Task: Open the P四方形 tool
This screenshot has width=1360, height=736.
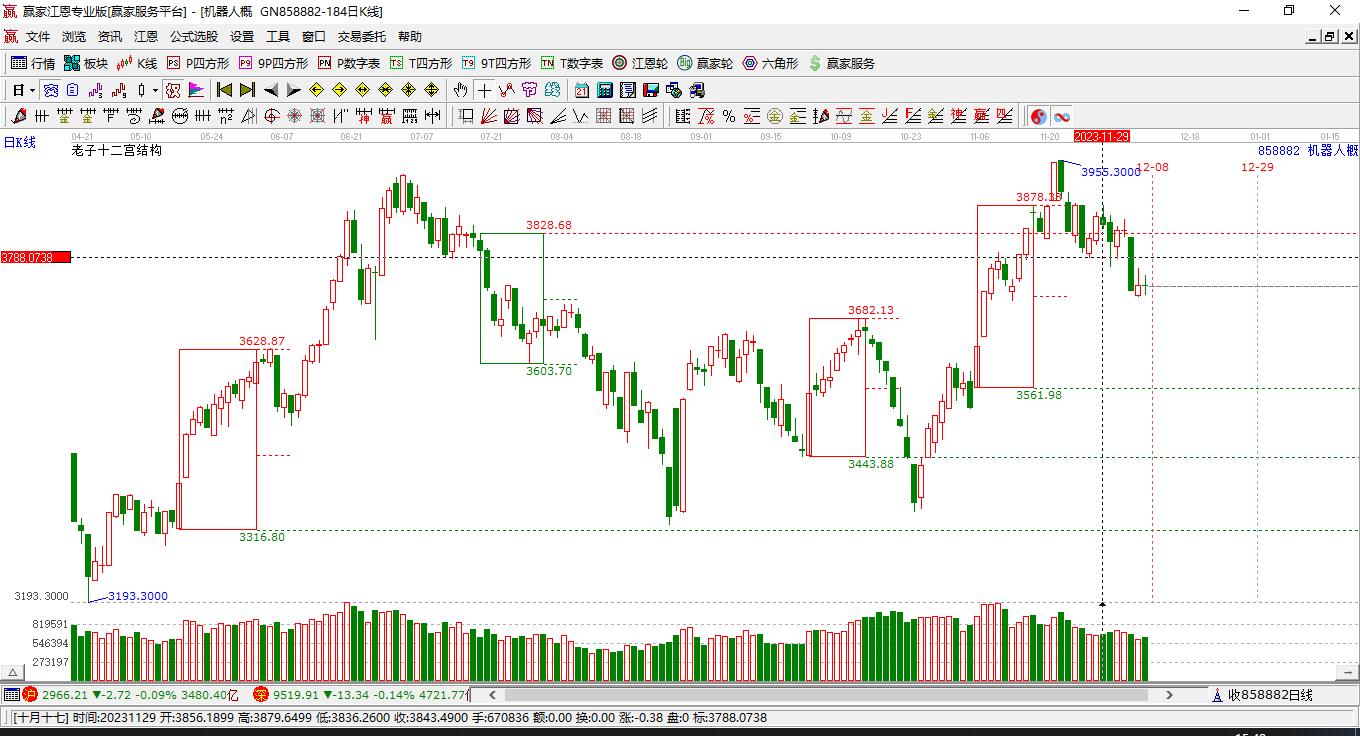Action: tap(198, 63)
